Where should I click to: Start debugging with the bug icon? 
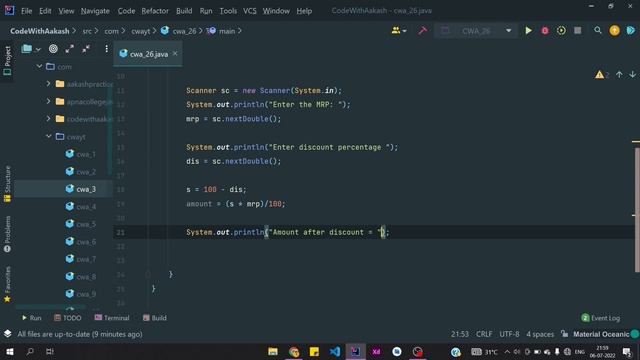[x=544, y=31]
